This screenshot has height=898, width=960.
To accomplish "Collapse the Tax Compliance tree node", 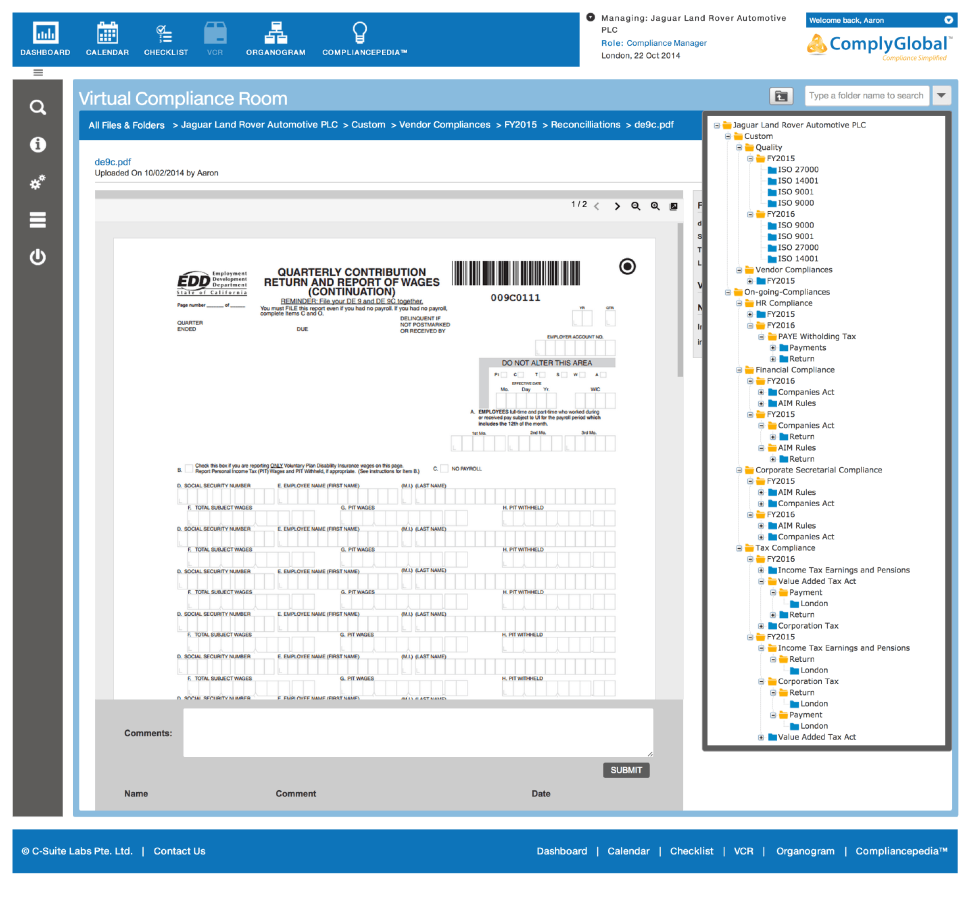I will 739,548.
